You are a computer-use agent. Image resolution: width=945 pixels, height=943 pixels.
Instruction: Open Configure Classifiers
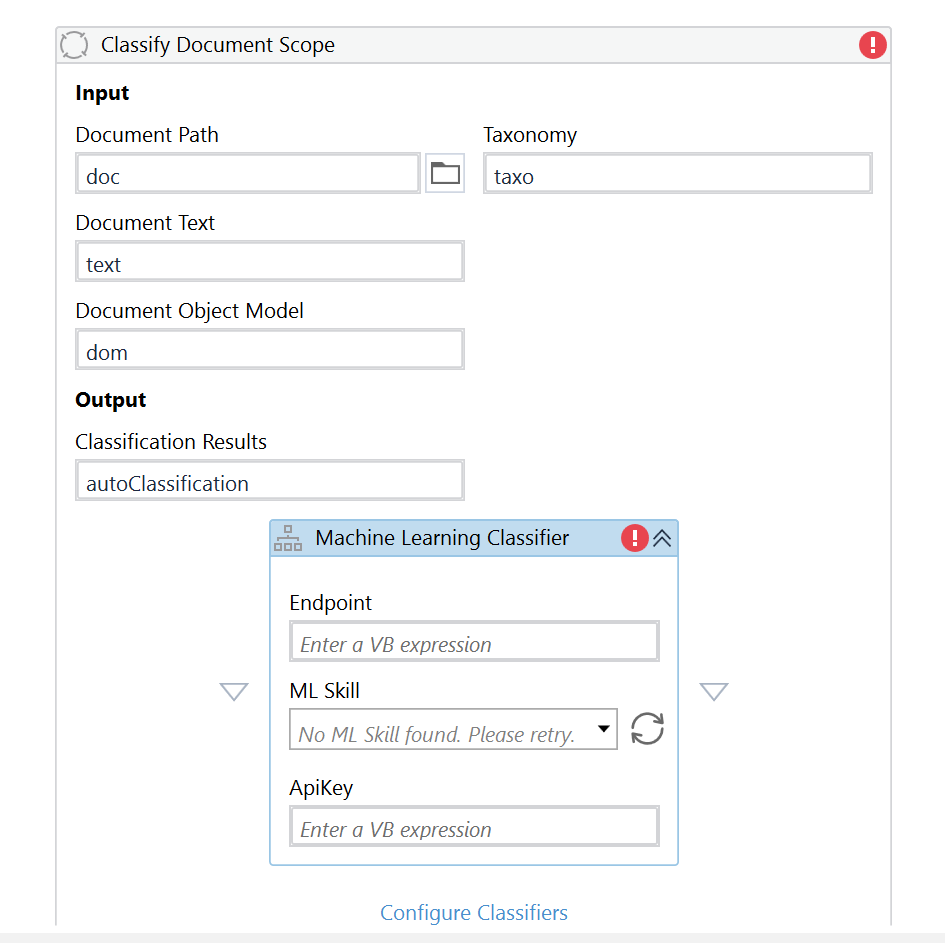pyautogui.click(x=473, y=912)
